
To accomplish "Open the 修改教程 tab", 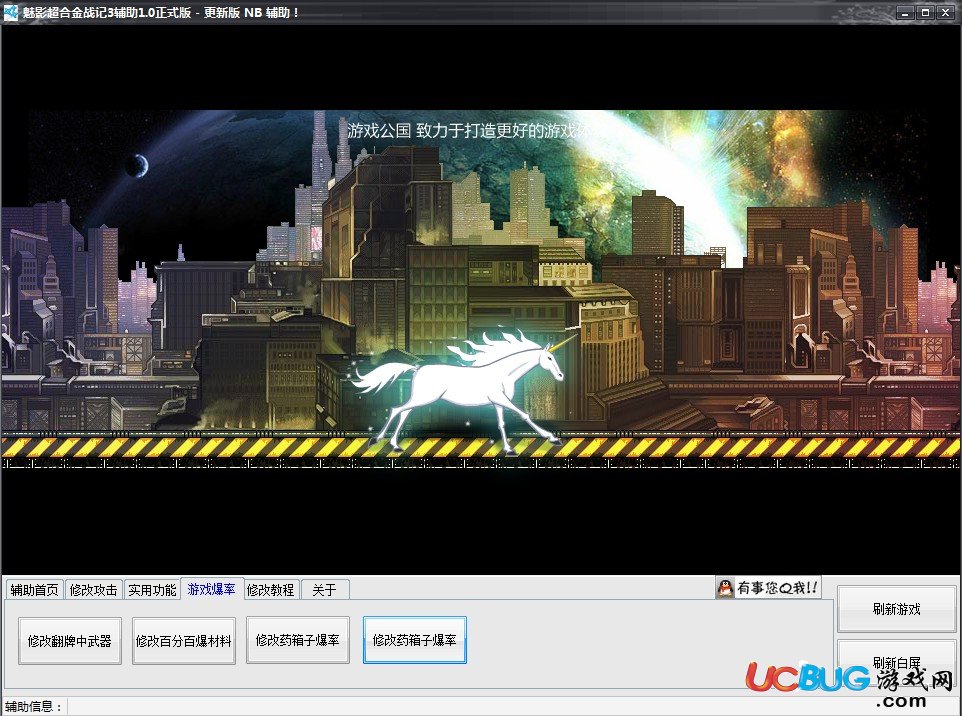I will coord(271,590).
